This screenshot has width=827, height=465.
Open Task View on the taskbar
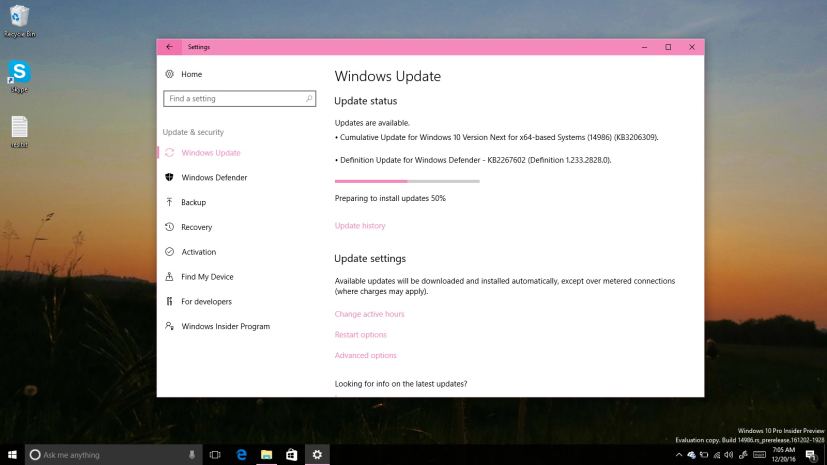(x=215, y=454)
